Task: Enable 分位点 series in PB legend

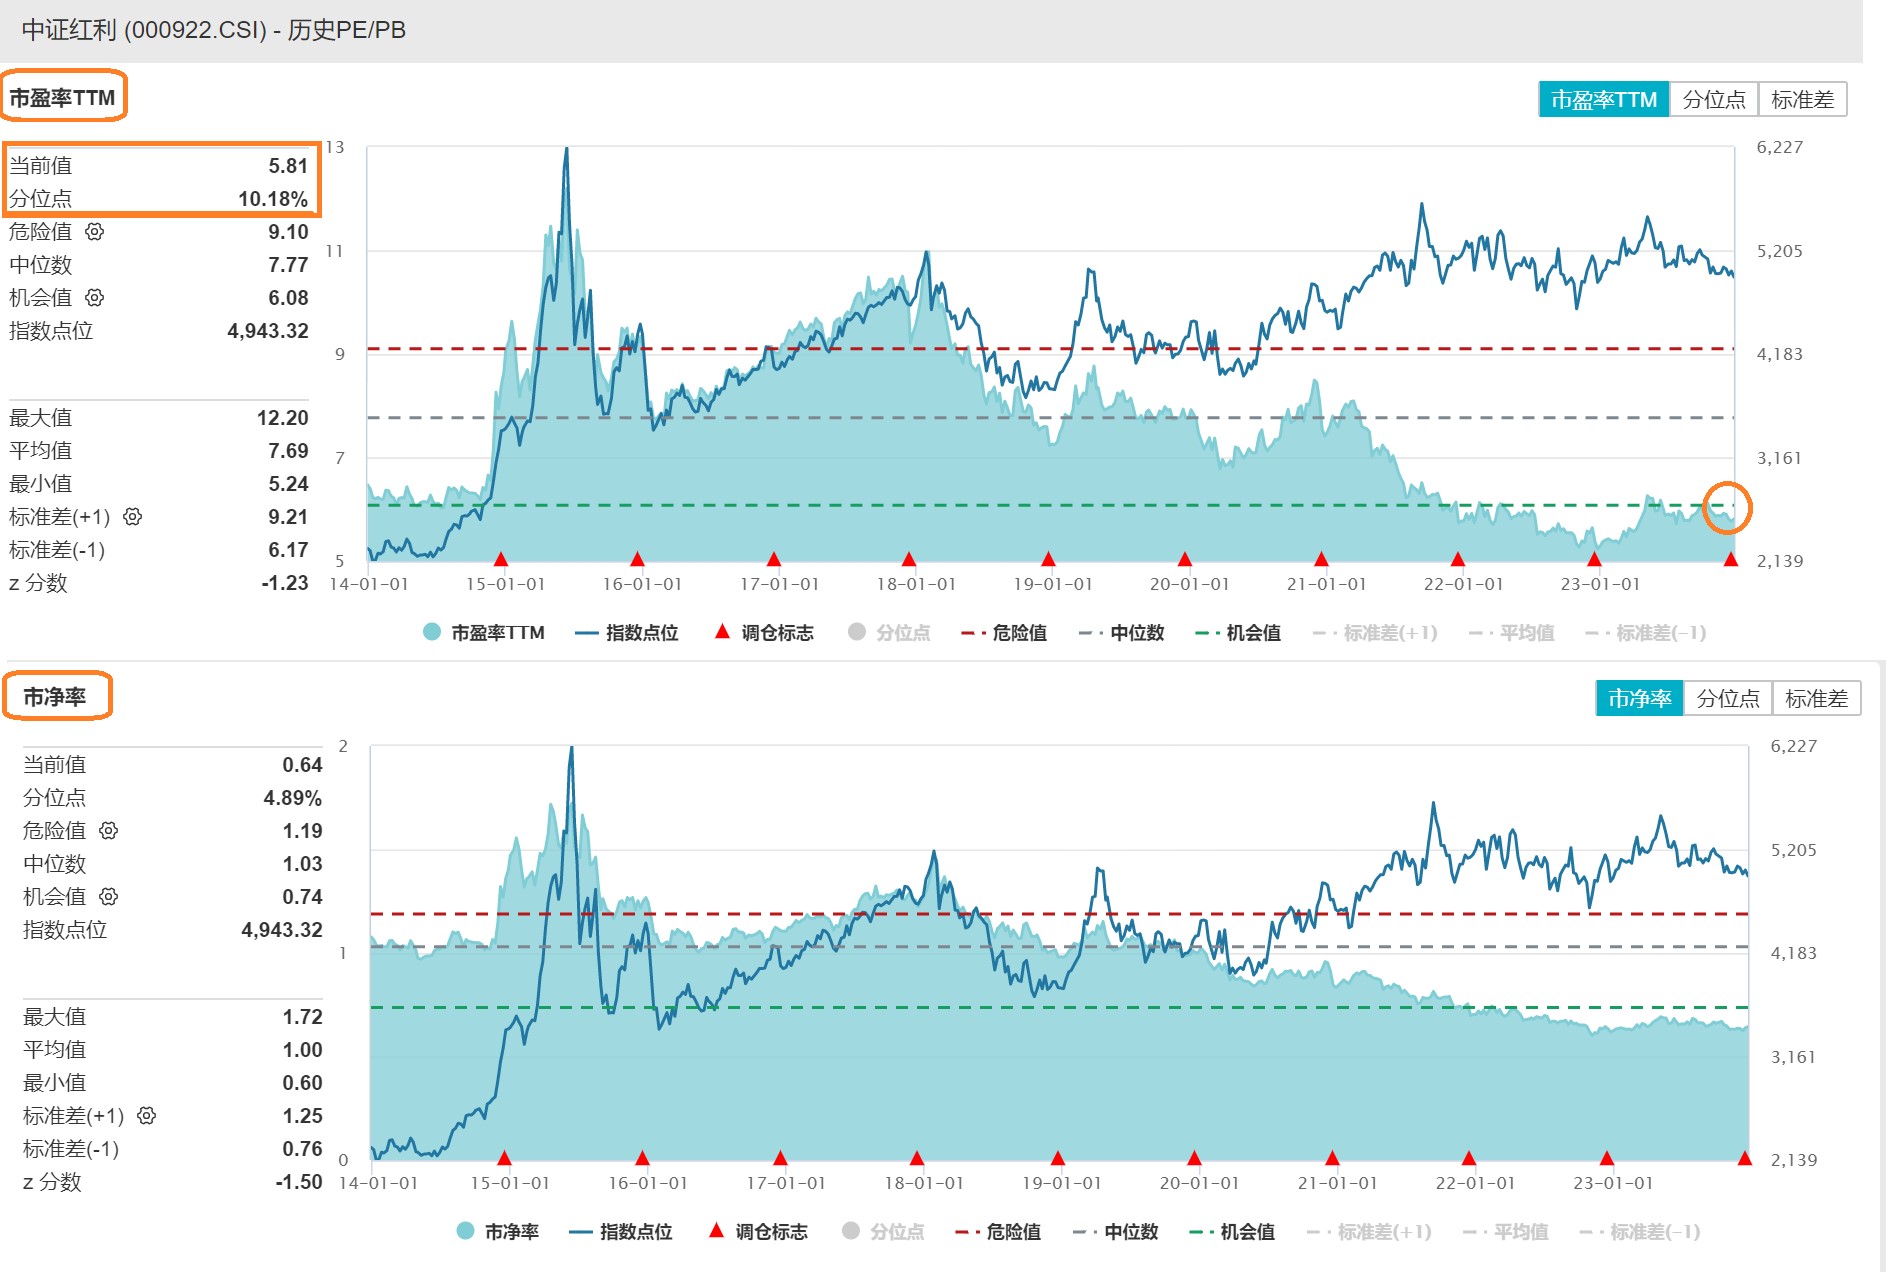Action: 883,1232
